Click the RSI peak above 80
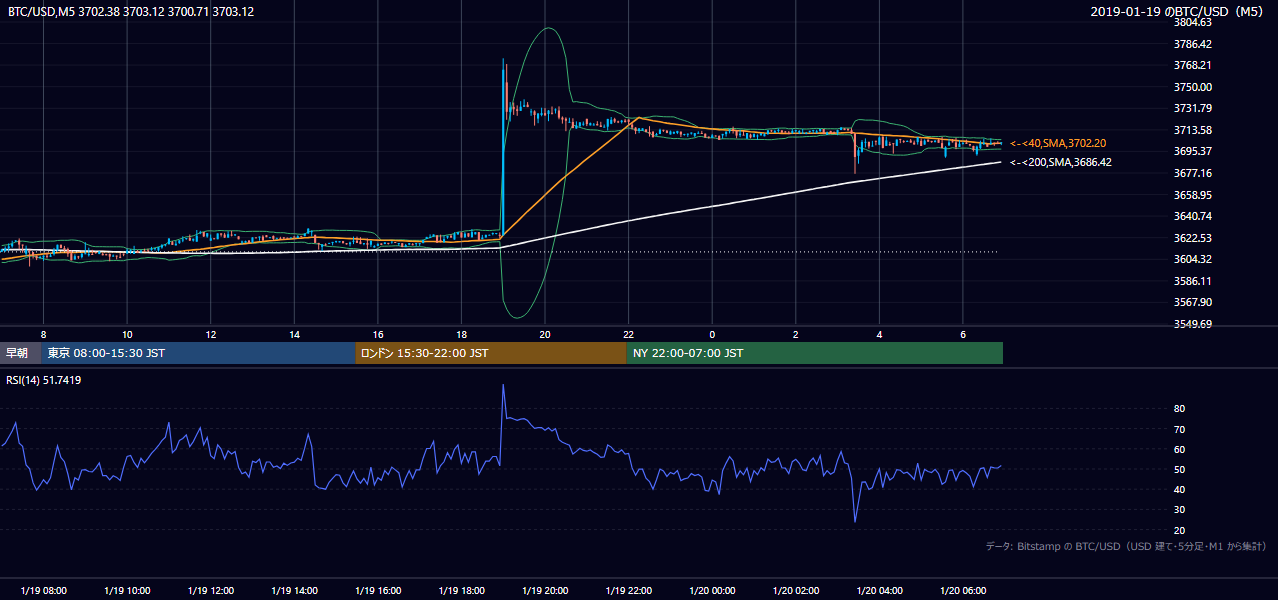The image size is (1278, 600). tap(503, 386)
